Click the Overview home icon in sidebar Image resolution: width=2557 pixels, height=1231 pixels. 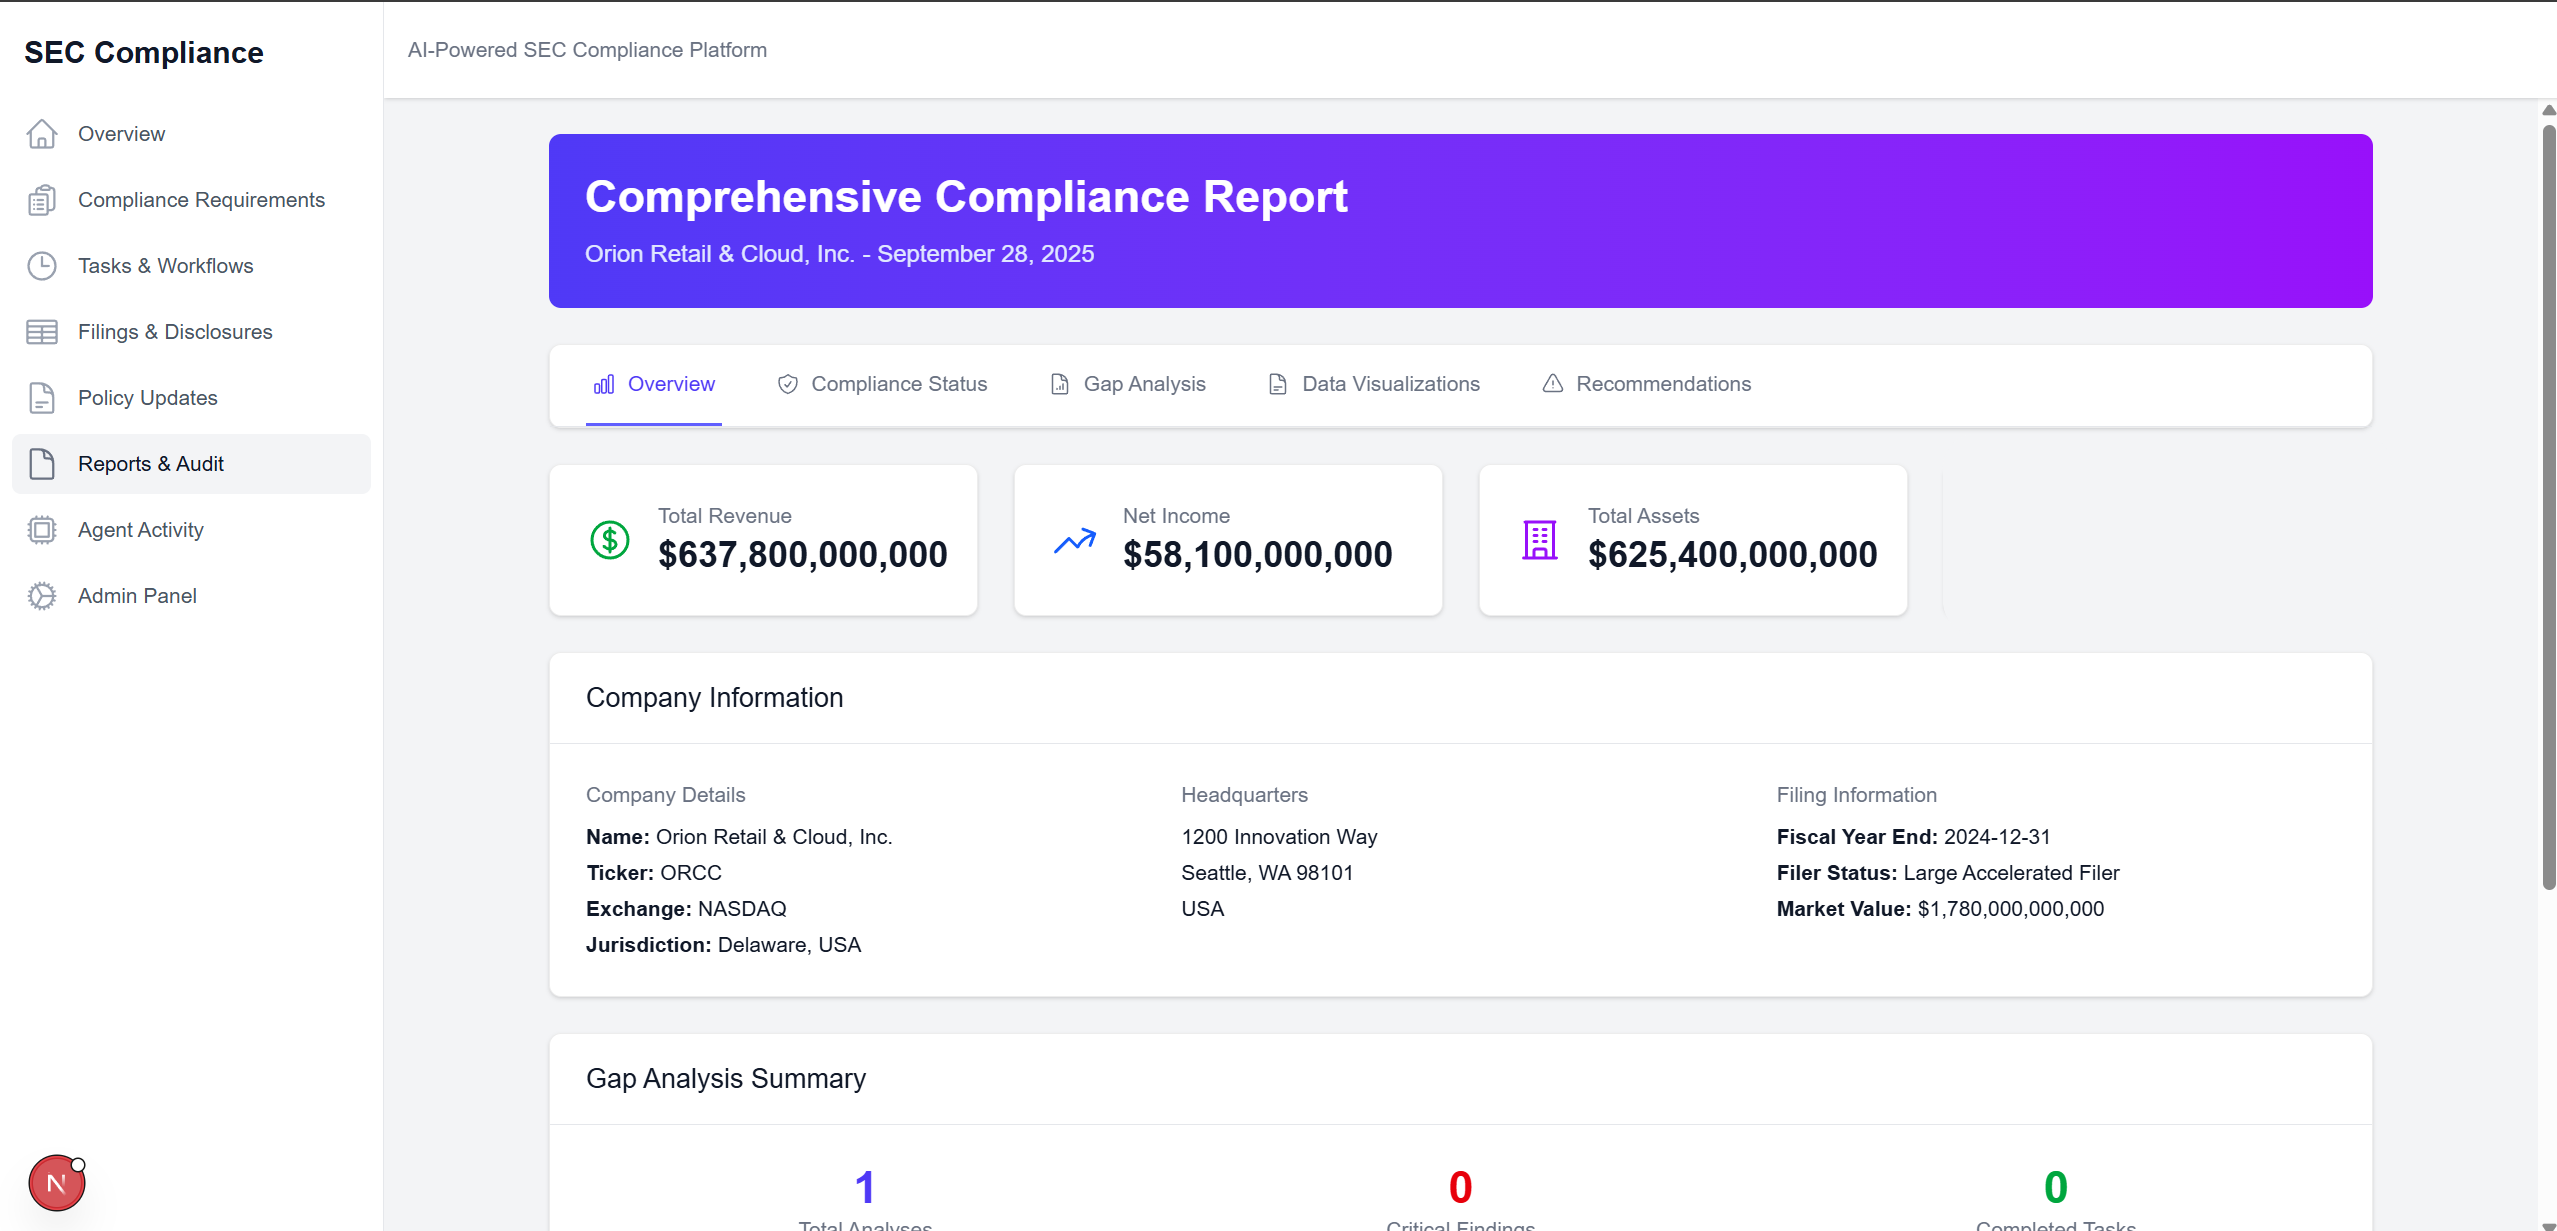click(x=41, y=134)
